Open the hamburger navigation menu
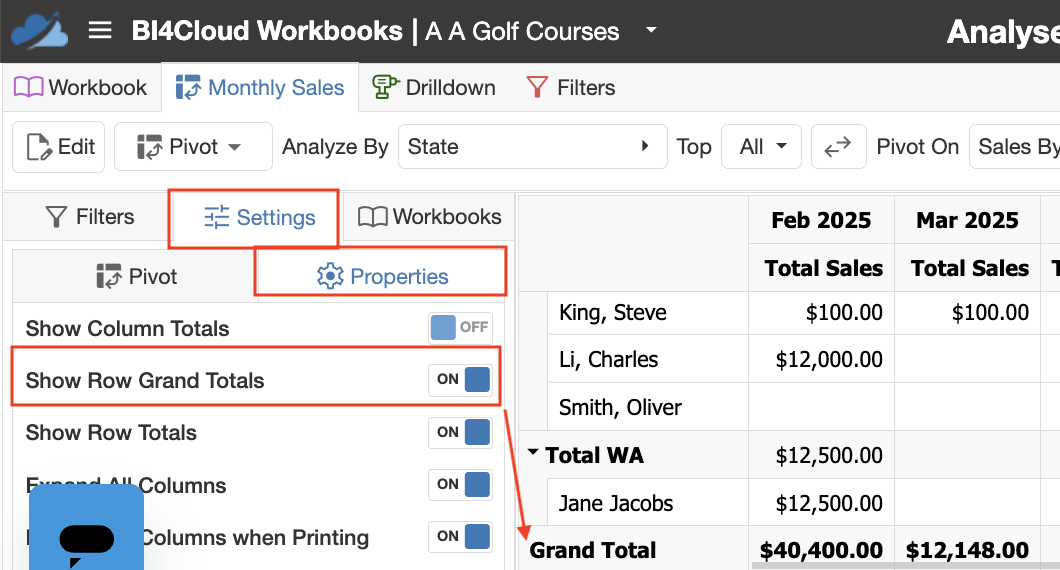This screenshot has height=570, width=1060. click(x=100, y=30)
